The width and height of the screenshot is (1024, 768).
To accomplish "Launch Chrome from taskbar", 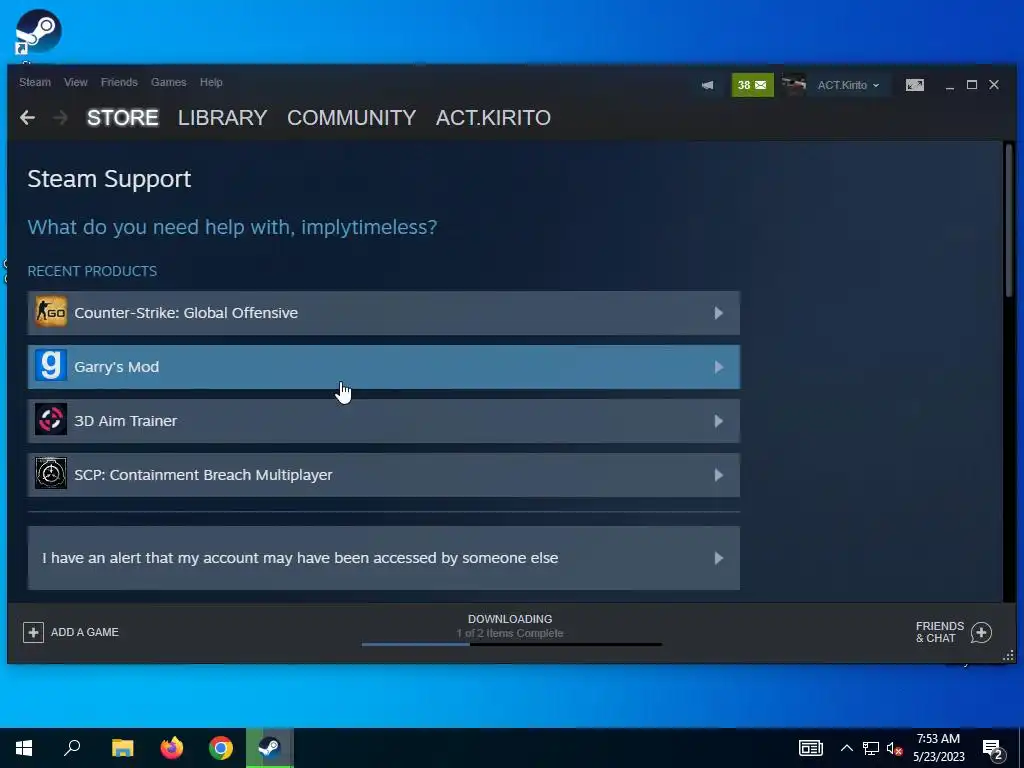I will click(221, 748).
